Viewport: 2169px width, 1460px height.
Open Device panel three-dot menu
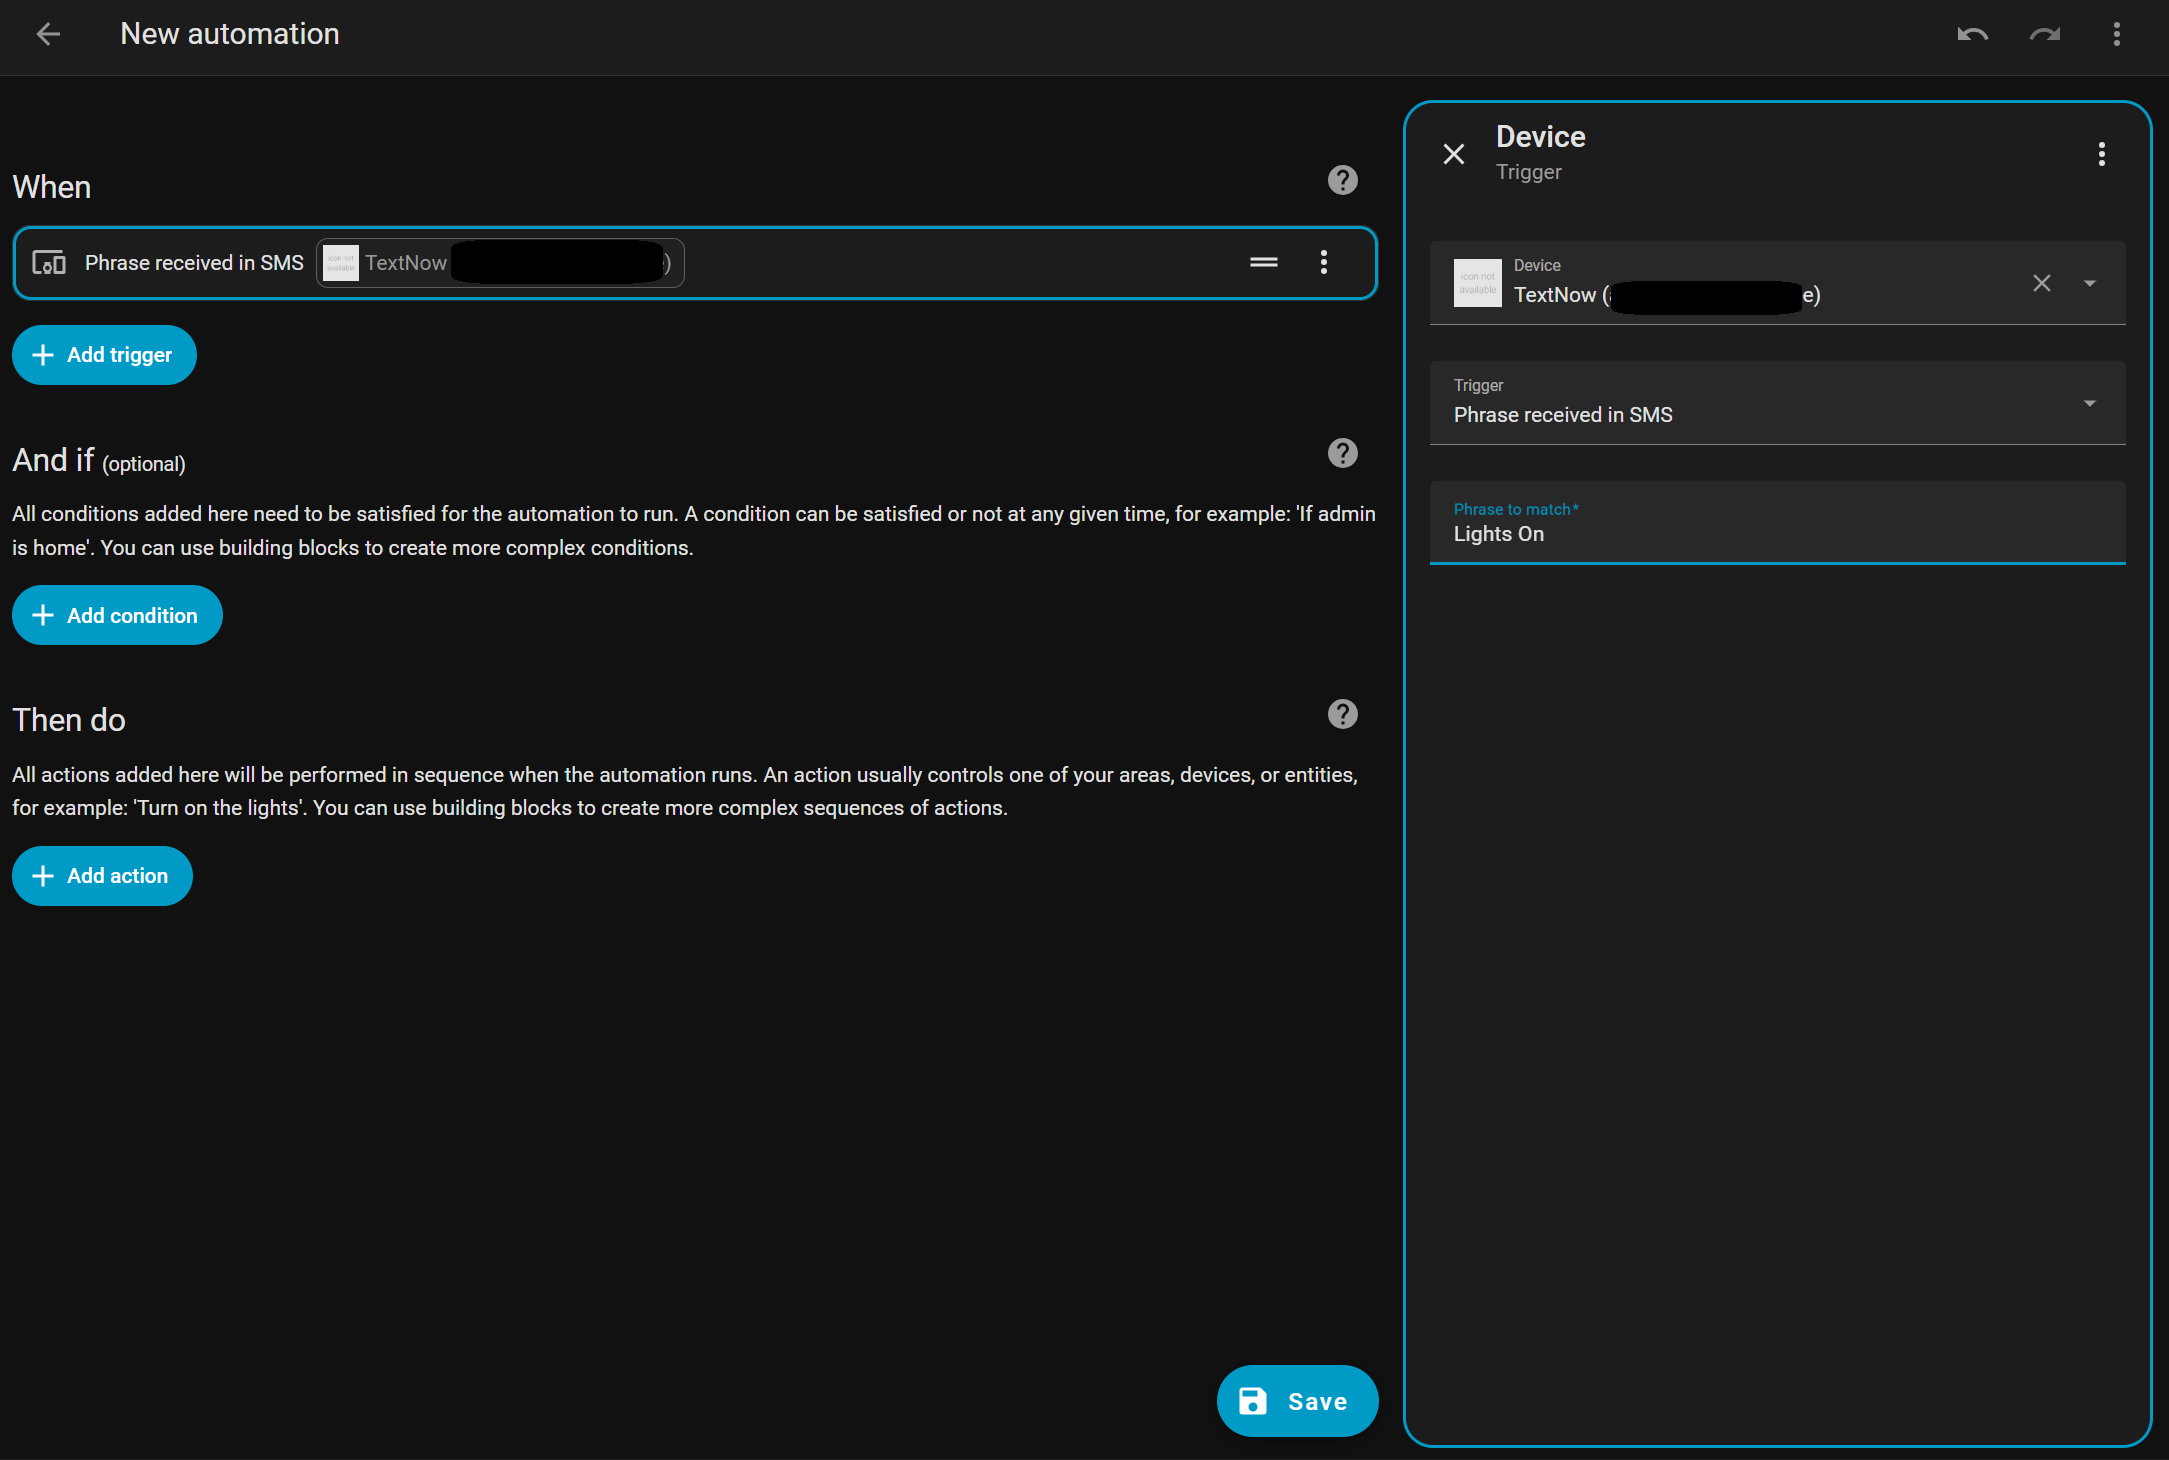2102,154
